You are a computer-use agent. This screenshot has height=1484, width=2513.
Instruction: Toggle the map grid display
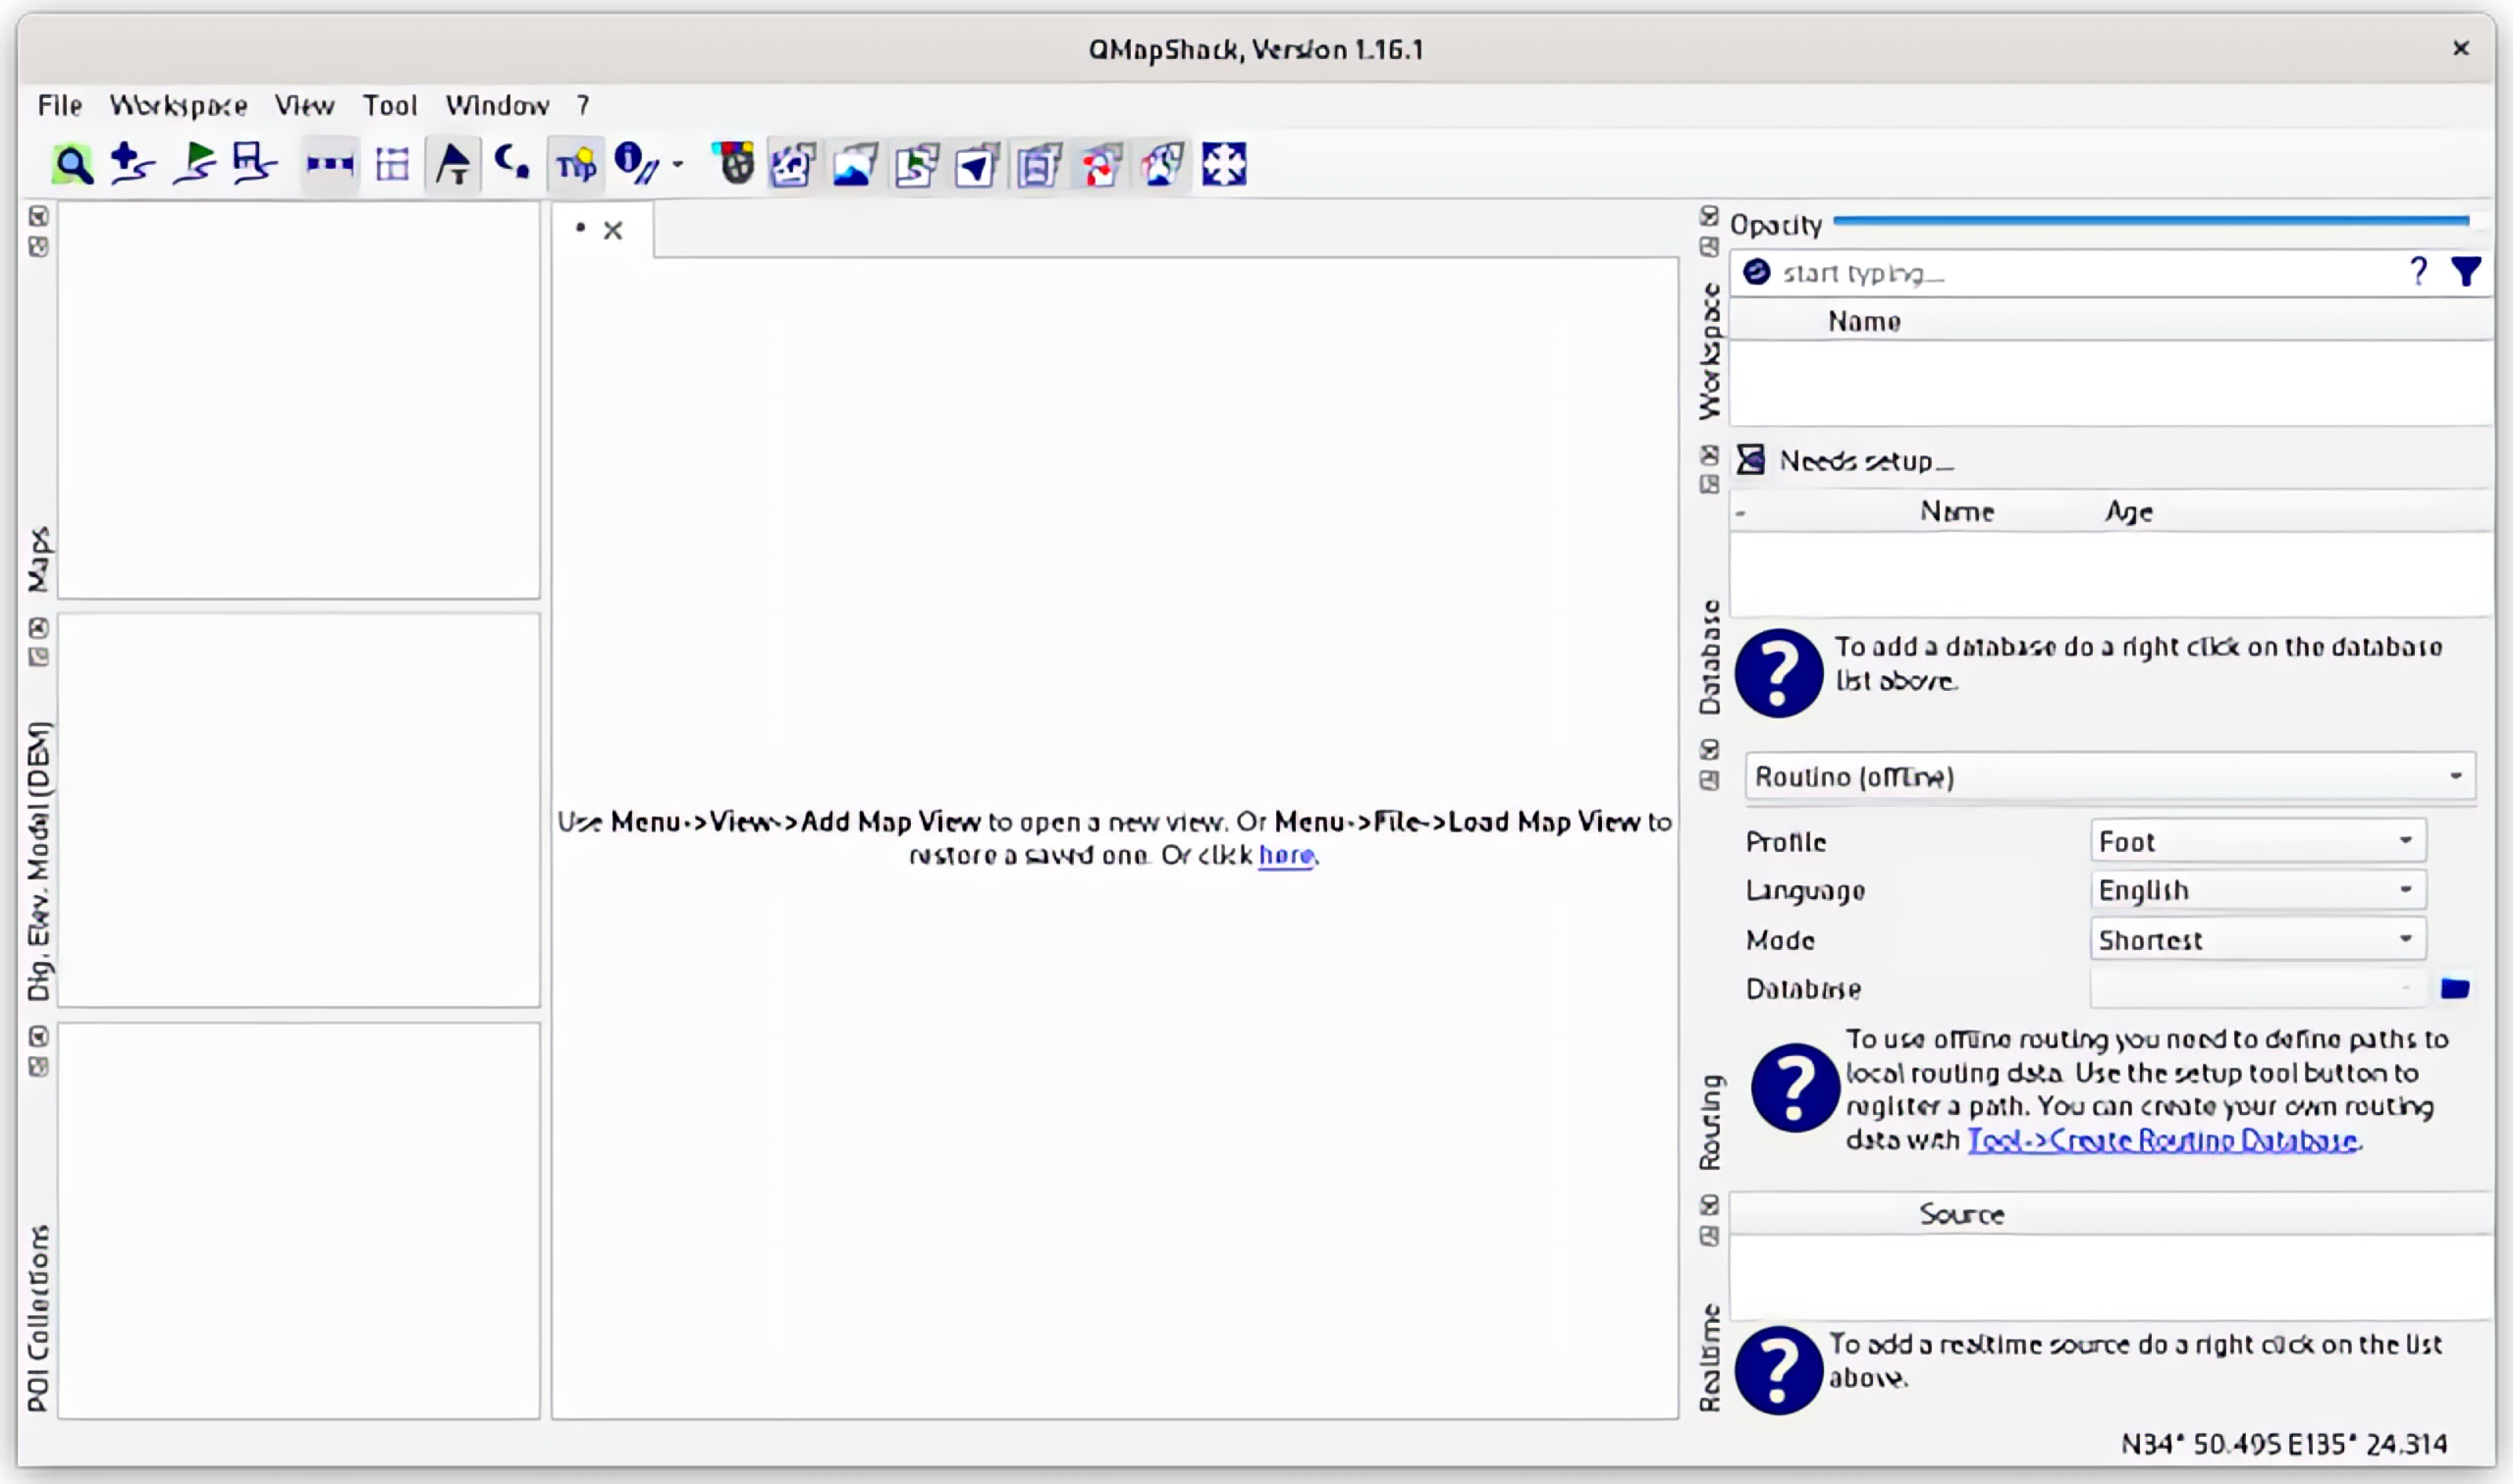click(x=392, y=164)
